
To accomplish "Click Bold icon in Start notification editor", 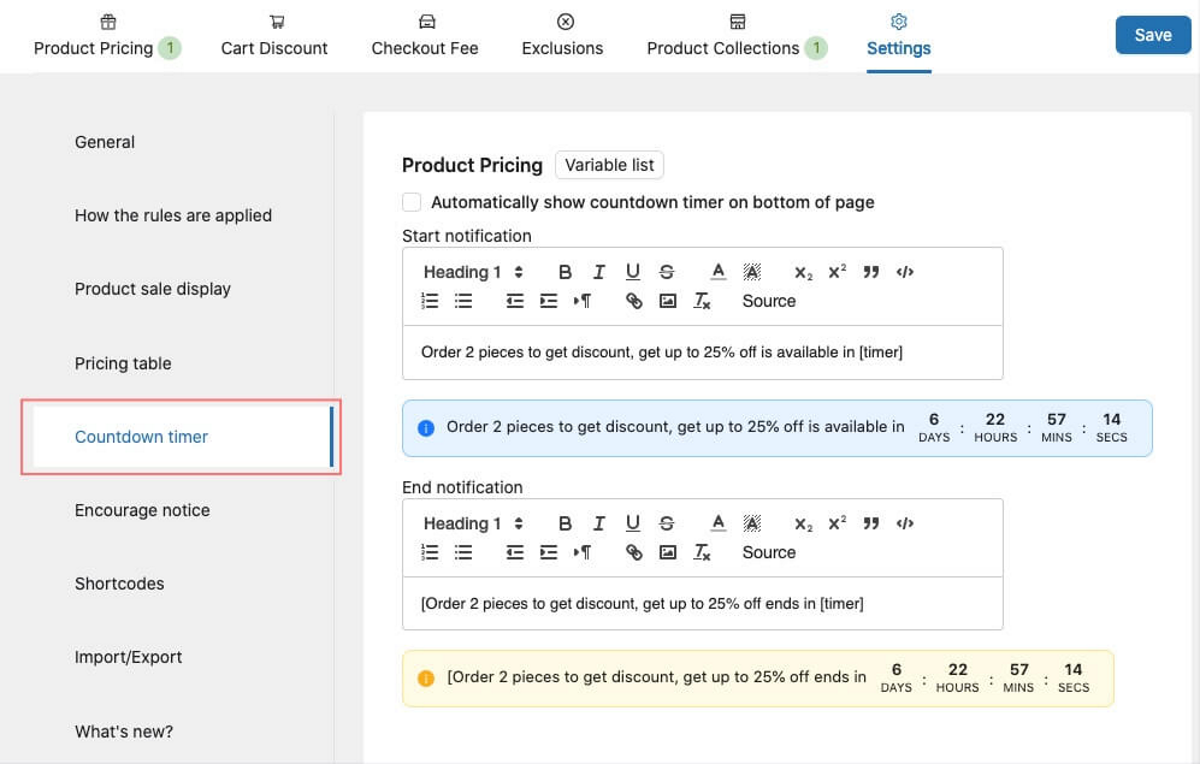I will click(x=565, y=272).
